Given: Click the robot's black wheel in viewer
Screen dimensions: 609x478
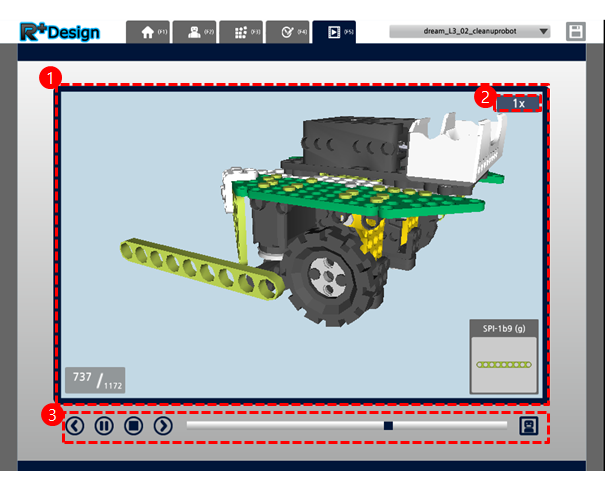Looking at the screenshot, I should tap(329, 276).
